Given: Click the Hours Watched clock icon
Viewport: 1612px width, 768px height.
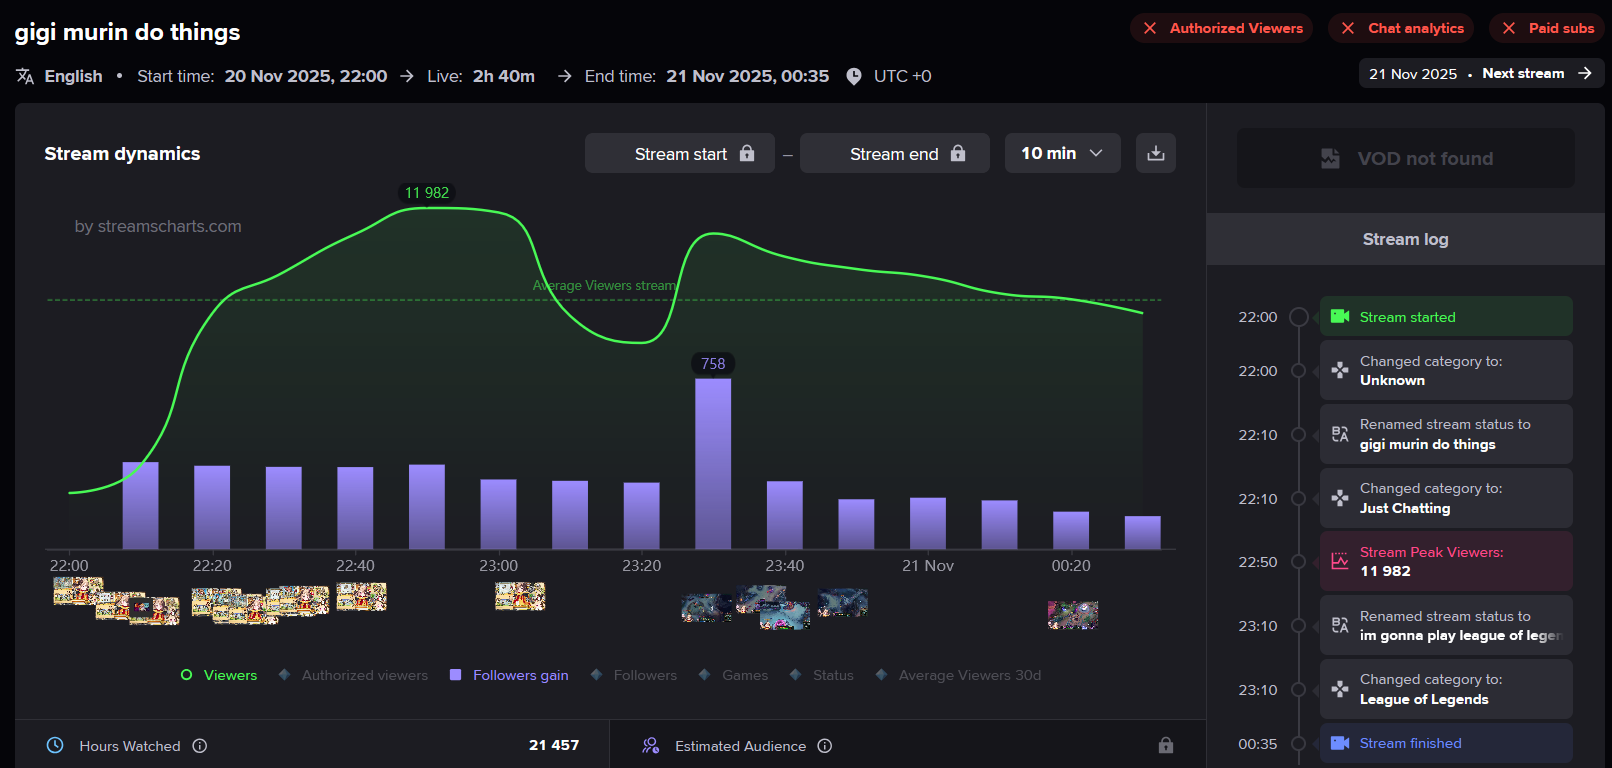Looking at the screenshot, I should click(x=55, y=745).
